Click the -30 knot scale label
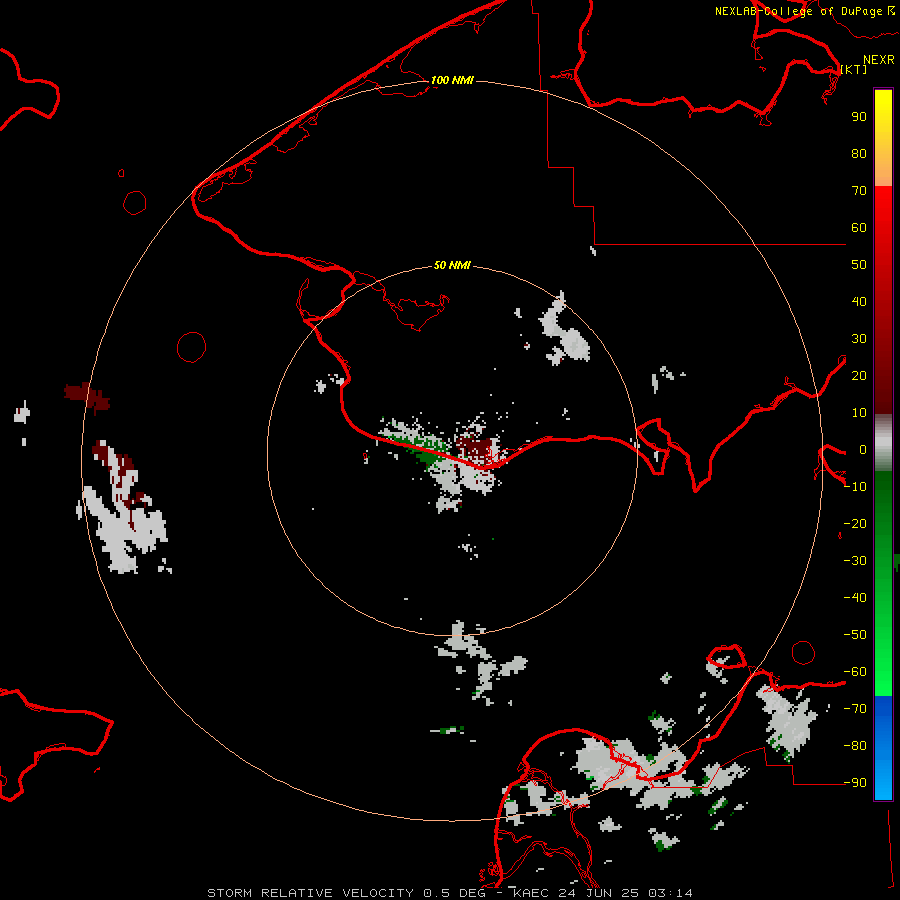 (x=855, y=561)
